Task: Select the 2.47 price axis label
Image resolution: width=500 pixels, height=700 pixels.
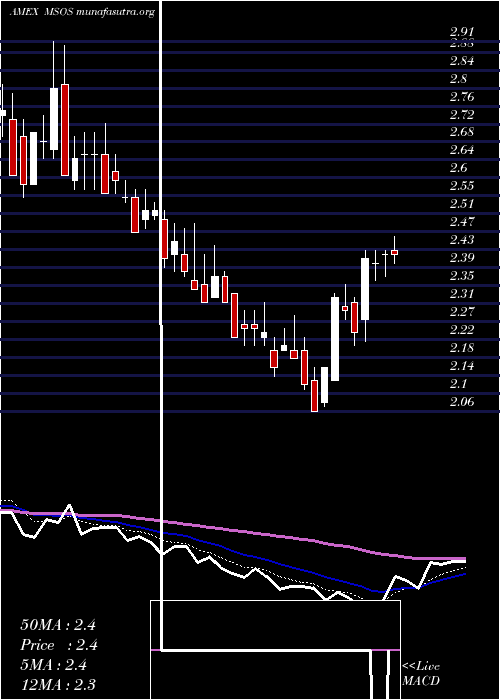Action: tap(462, 221)
